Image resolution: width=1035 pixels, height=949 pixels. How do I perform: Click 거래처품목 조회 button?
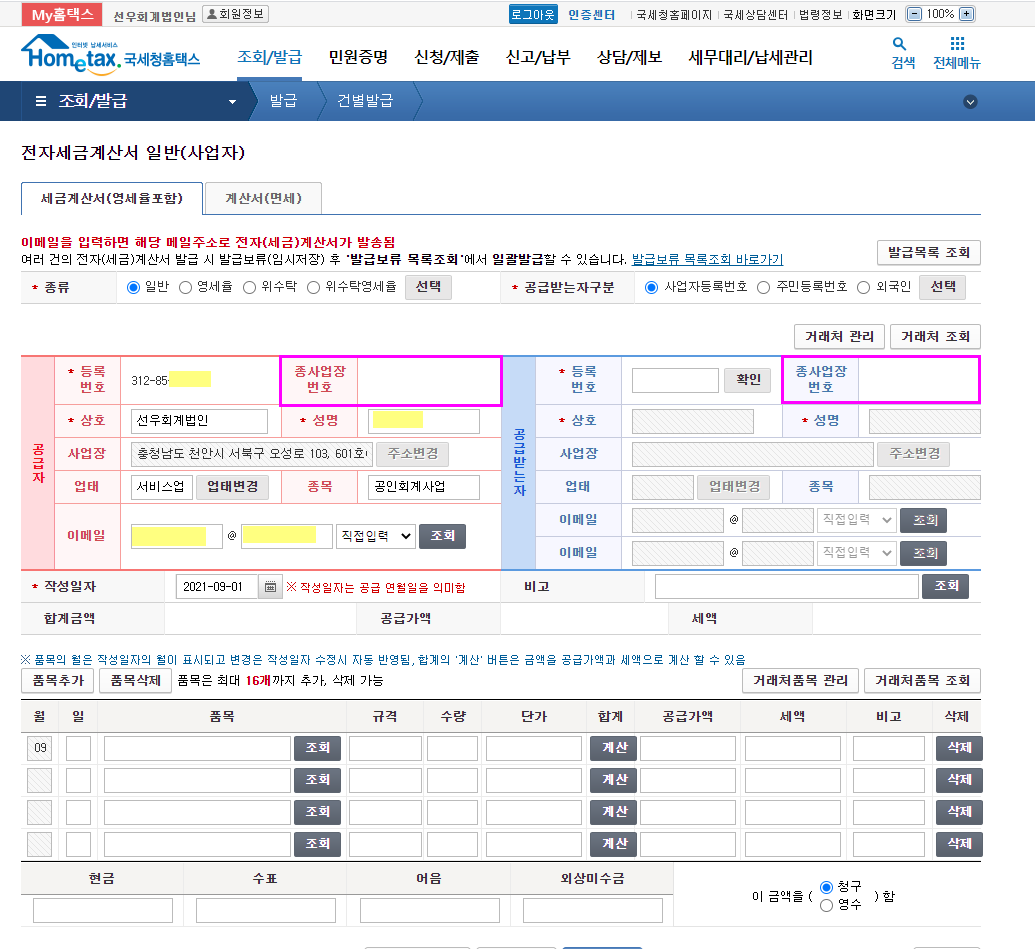(x=922, y=680)
